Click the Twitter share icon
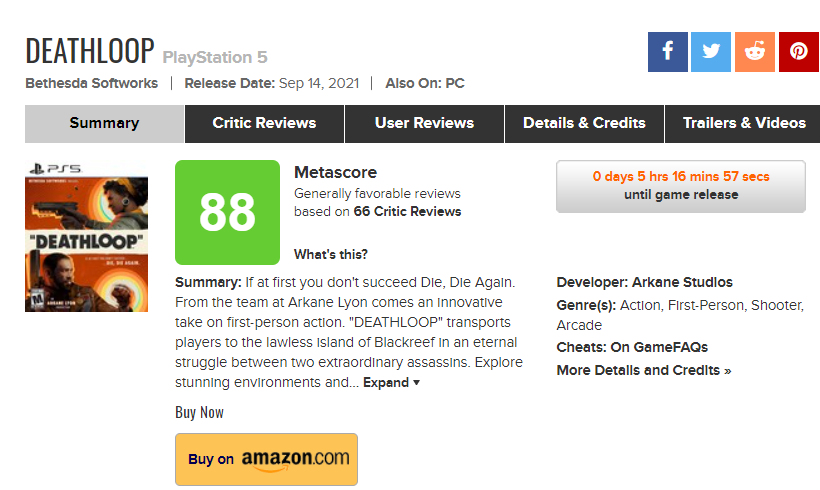The height and width of the screenshot is (490, 820). 711,52
